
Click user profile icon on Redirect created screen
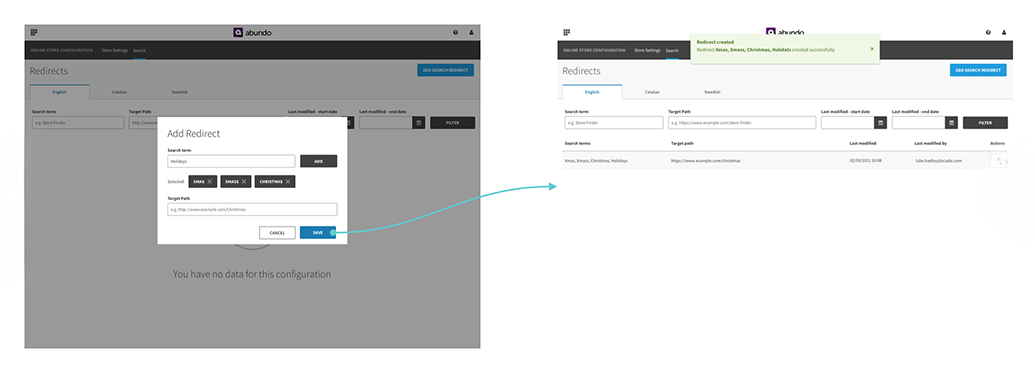[1004, 32]
